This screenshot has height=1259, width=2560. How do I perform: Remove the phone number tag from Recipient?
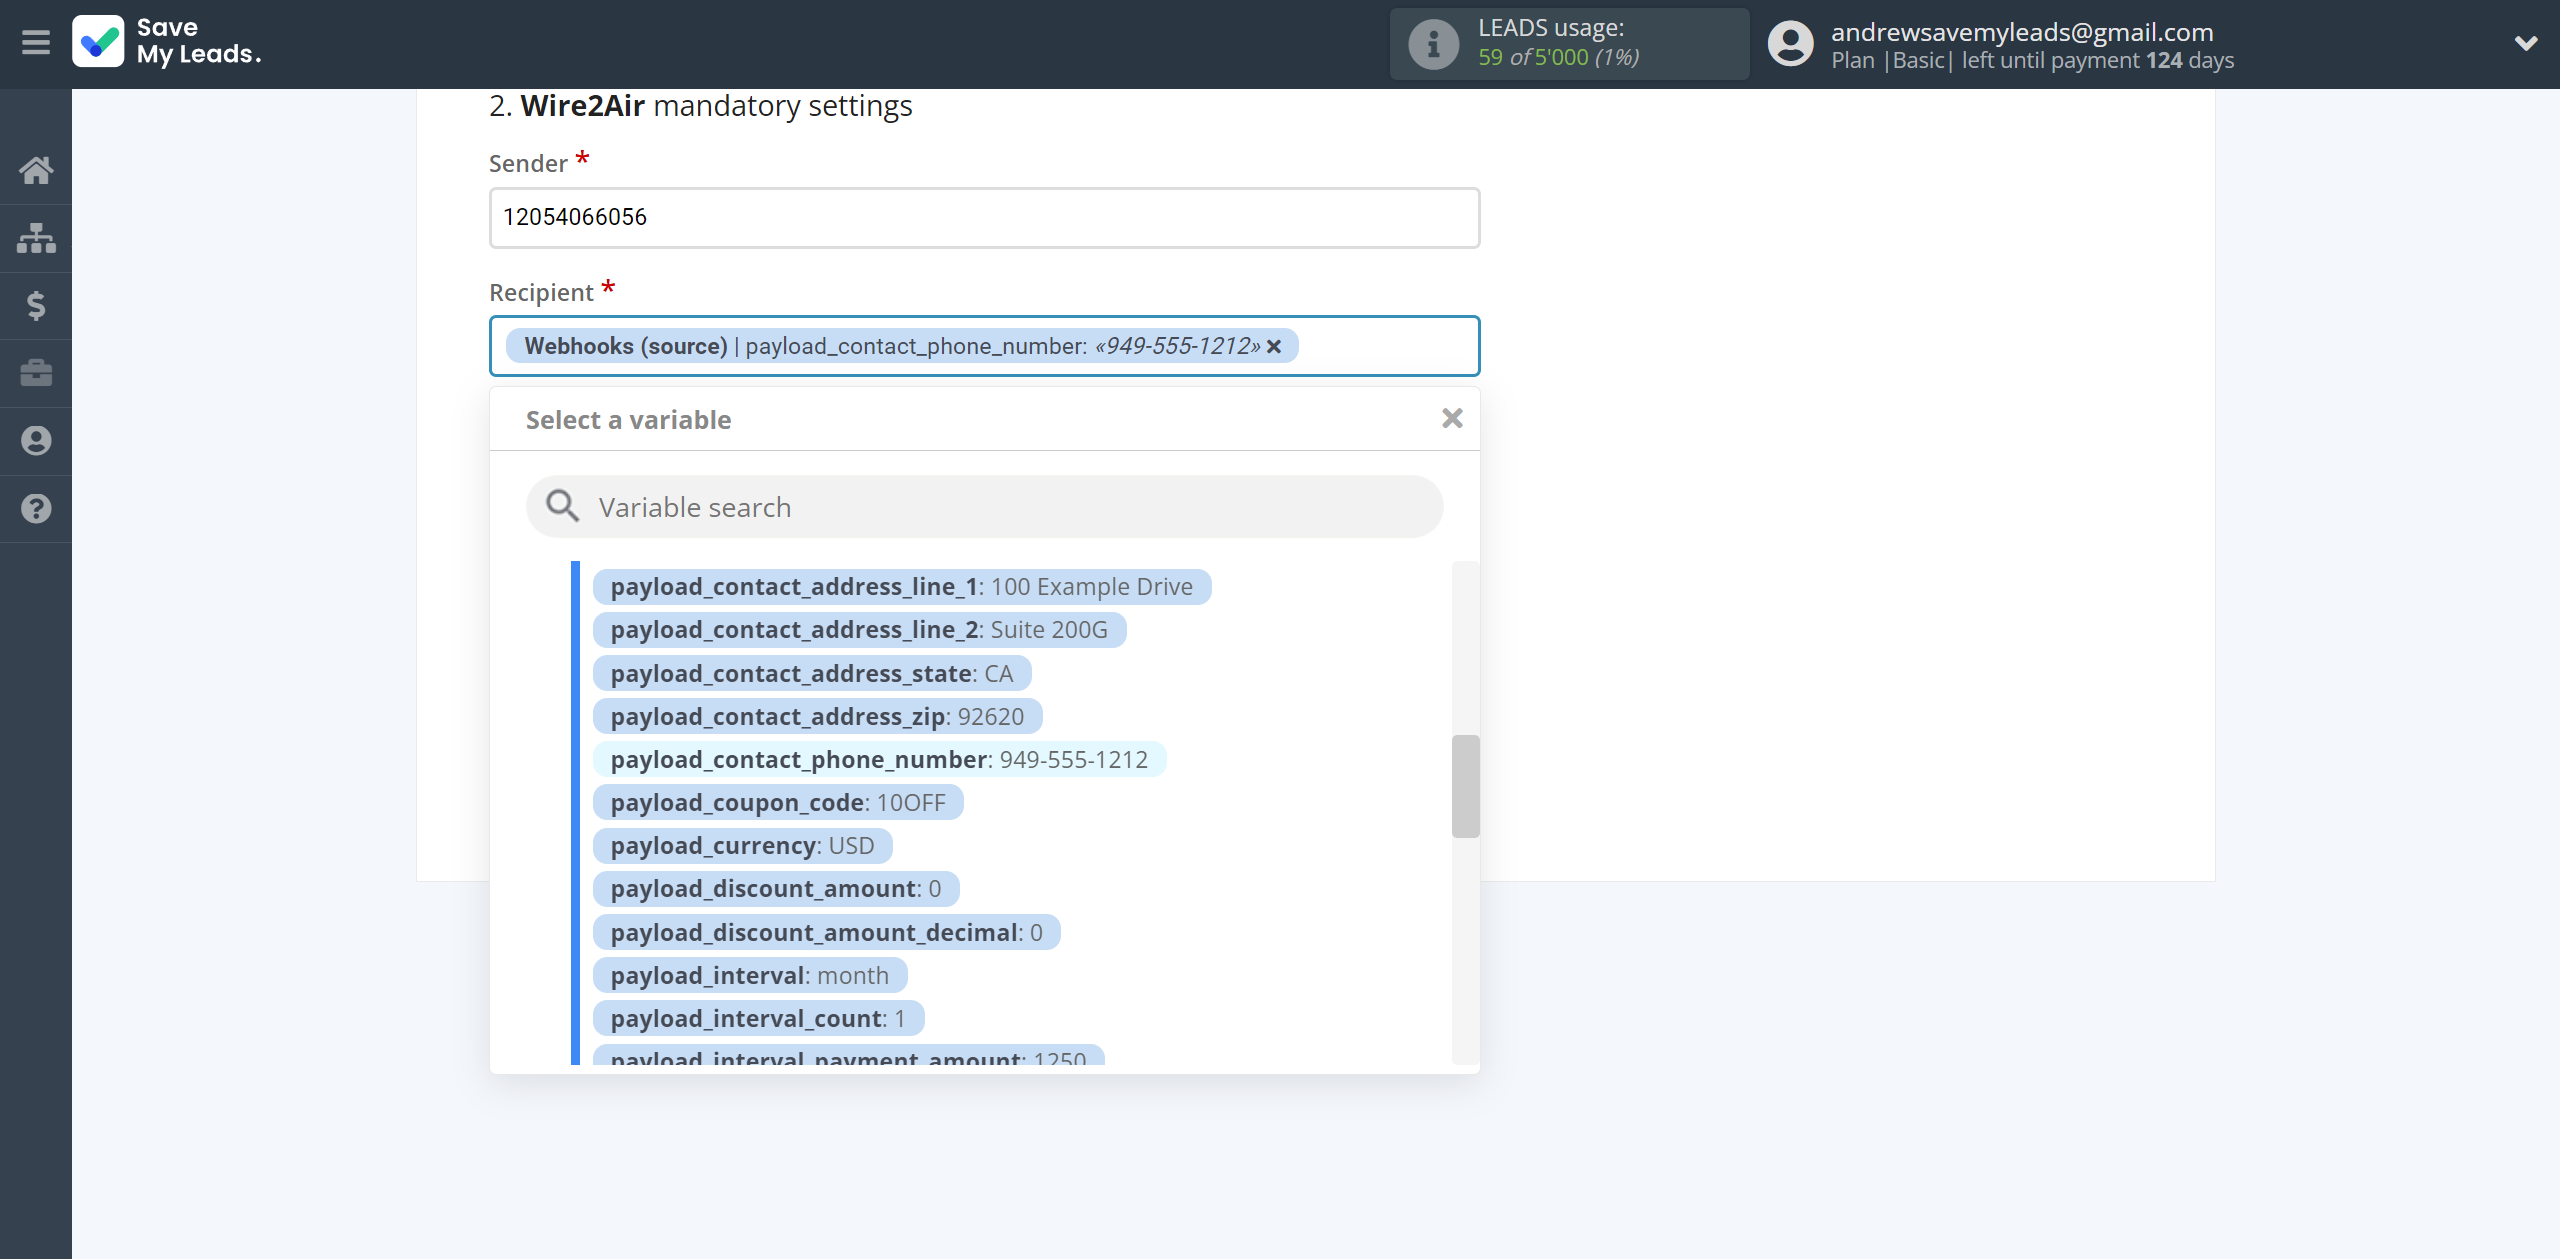pyautogui.click(x=1274, y=346)
